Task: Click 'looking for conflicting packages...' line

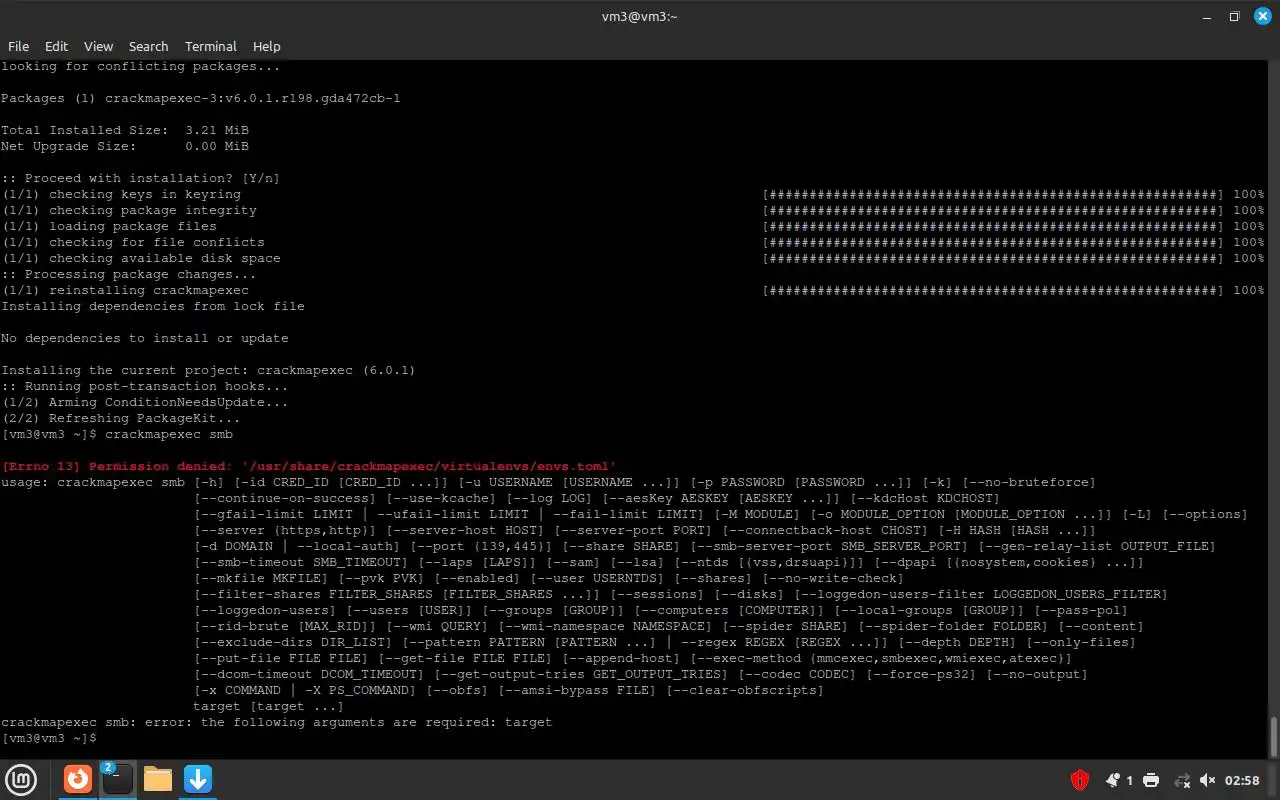Action: coord(141,66)
